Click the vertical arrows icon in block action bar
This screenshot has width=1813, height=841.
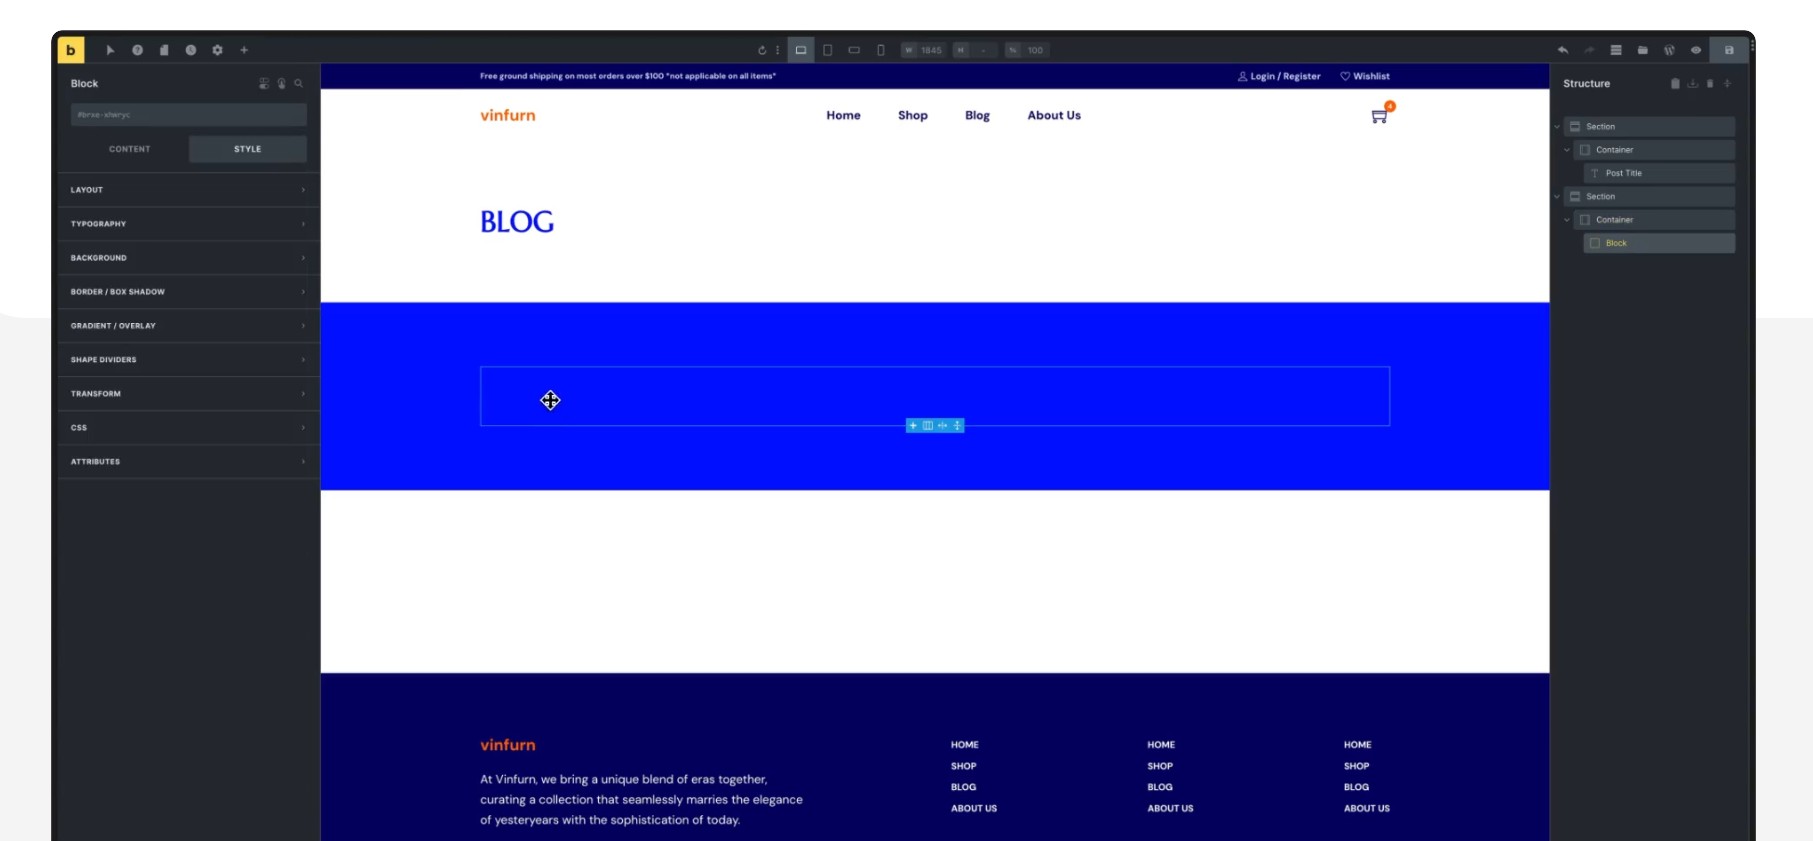point(957,426)
